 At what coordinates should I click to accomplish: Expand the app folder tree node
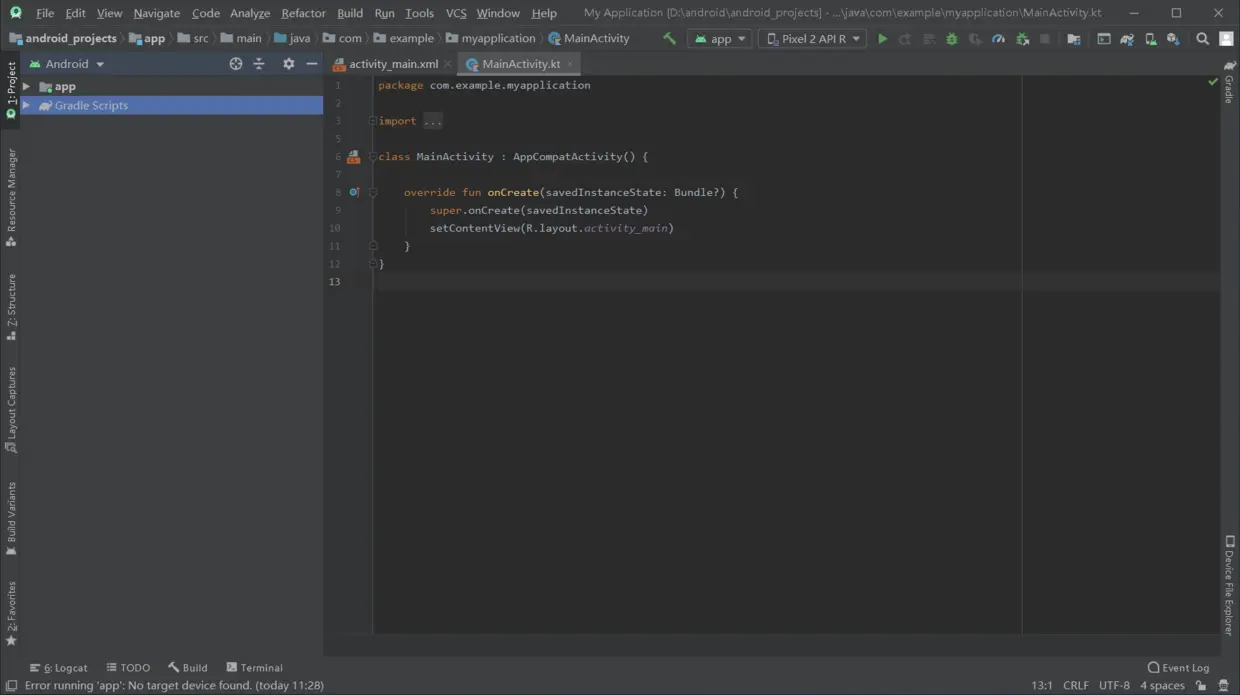(26, 87)
